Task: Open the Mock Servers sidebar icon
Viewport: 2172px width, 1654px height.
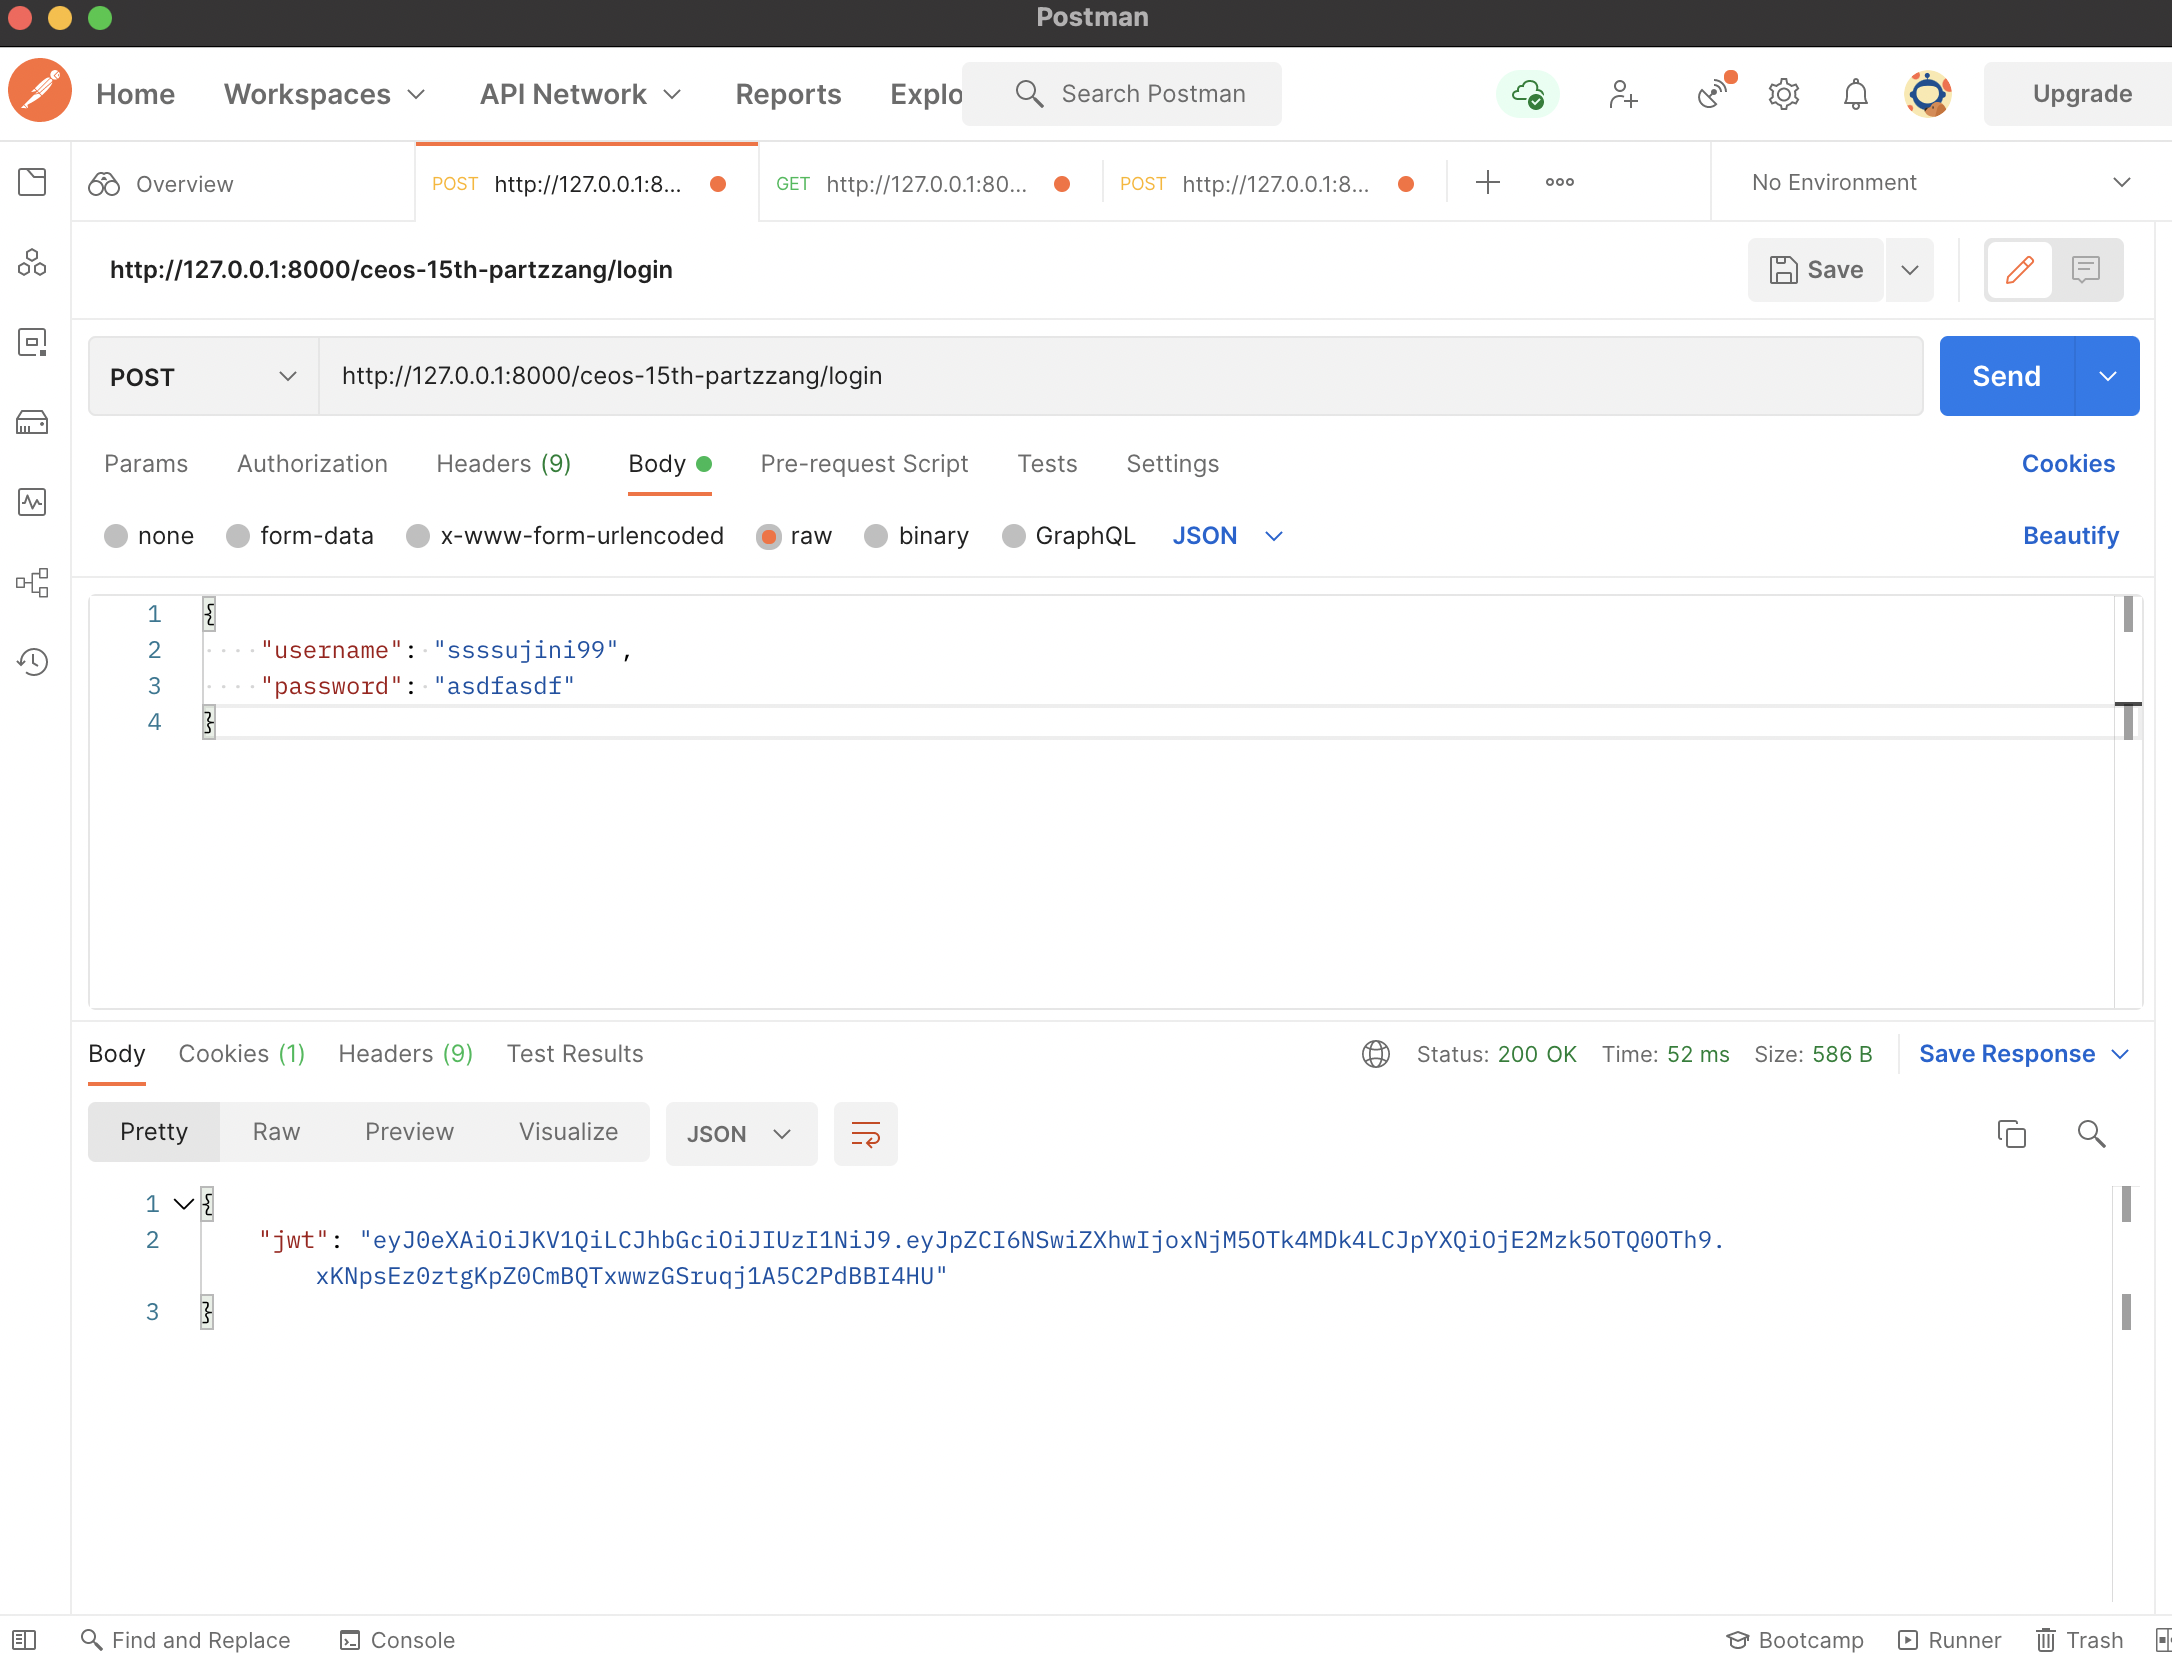Action: tap(32, 422)
